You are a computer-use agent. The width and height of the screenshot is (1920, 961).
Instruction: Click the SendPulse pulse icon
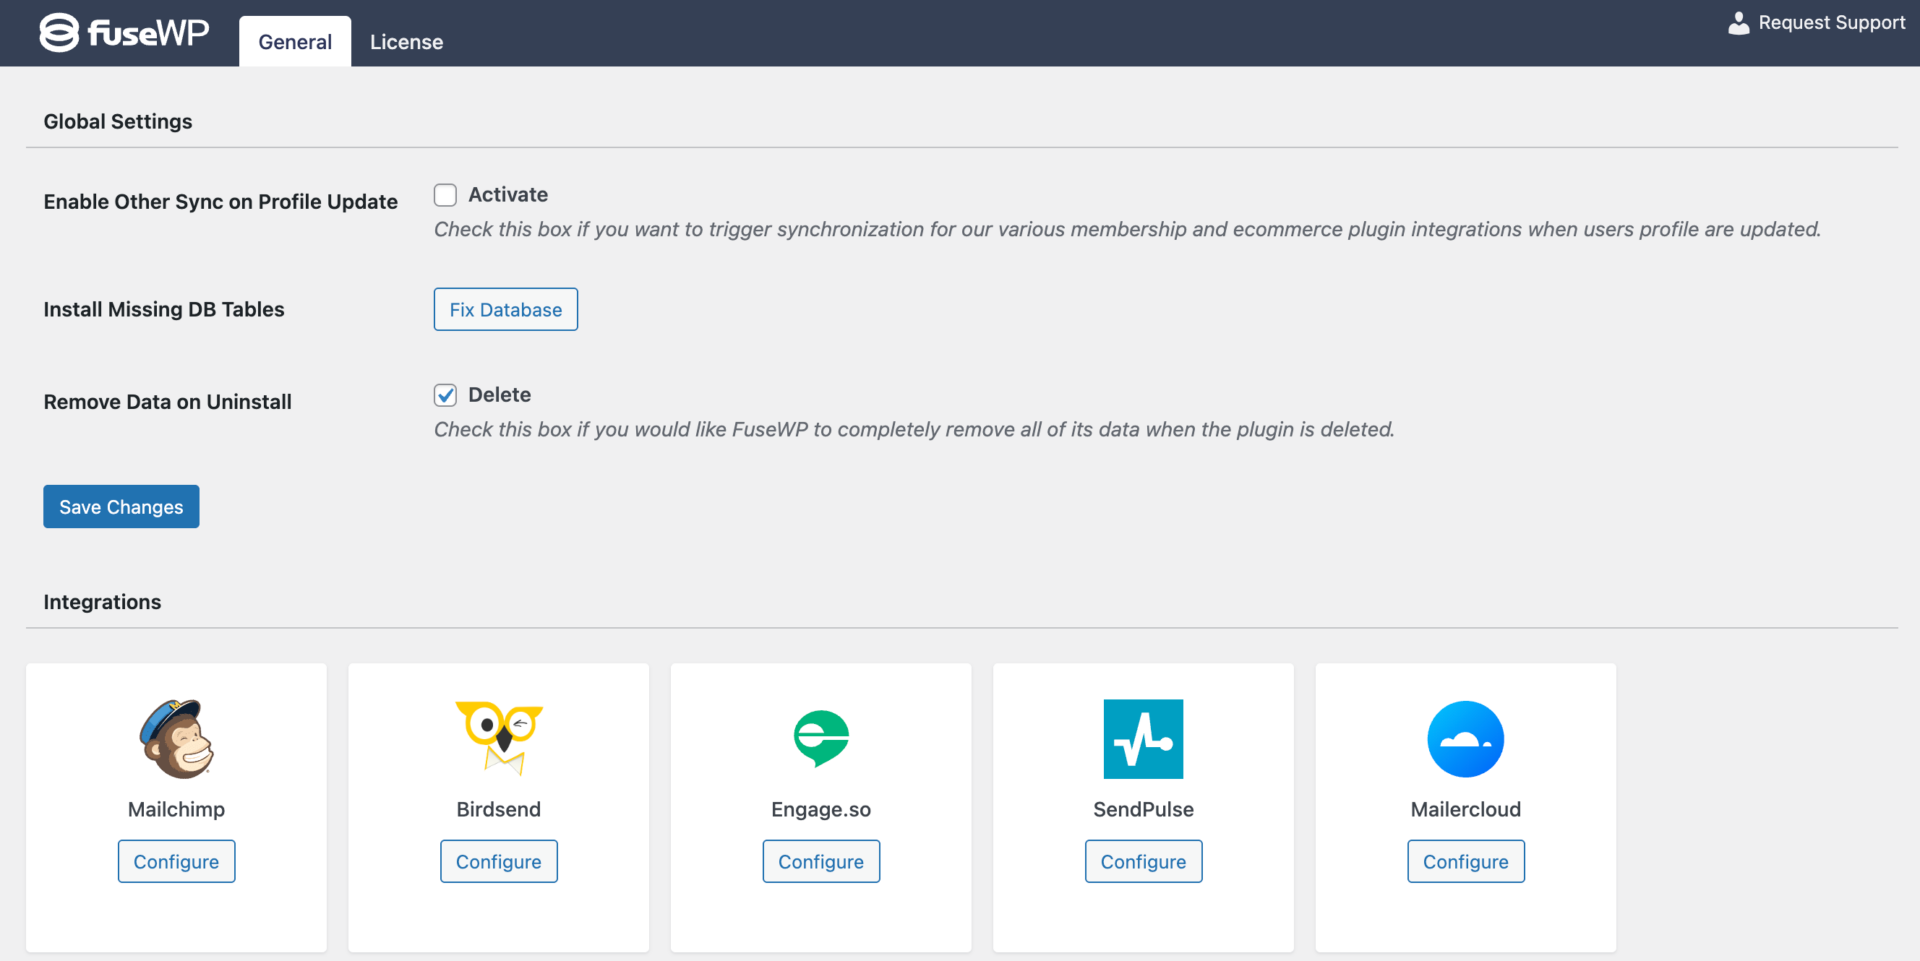tap(1143, 738)
